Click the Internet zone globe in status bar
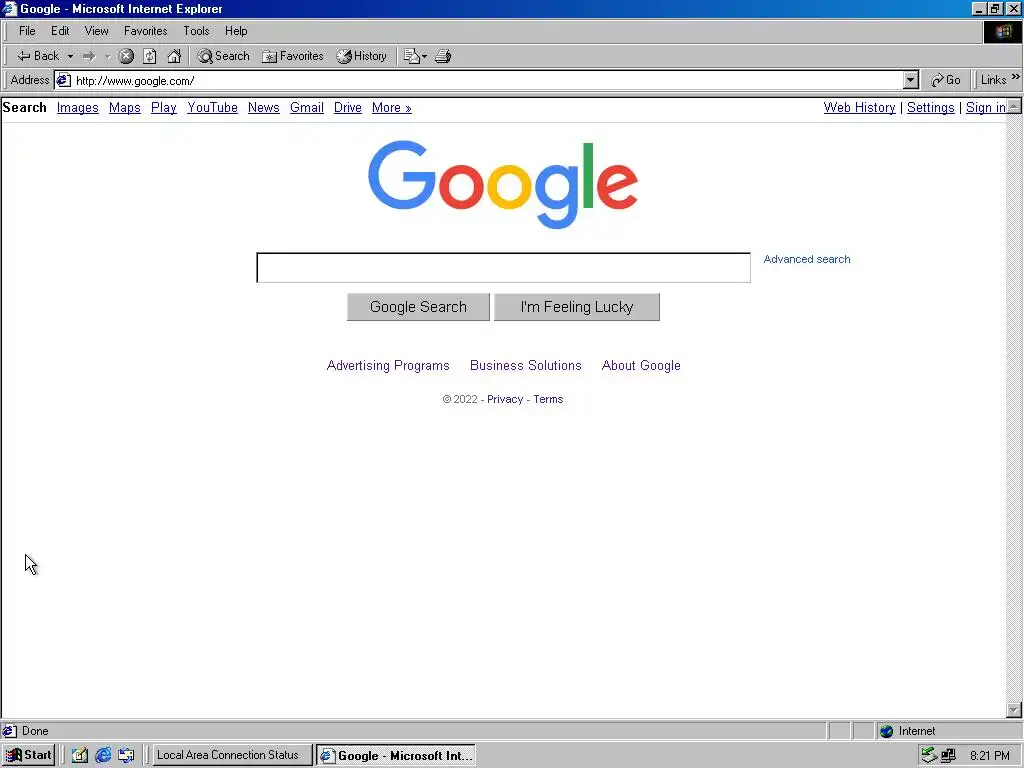The height and width of the screenshot is (768, 1024). pyautogui.click(x=886, y=731)
